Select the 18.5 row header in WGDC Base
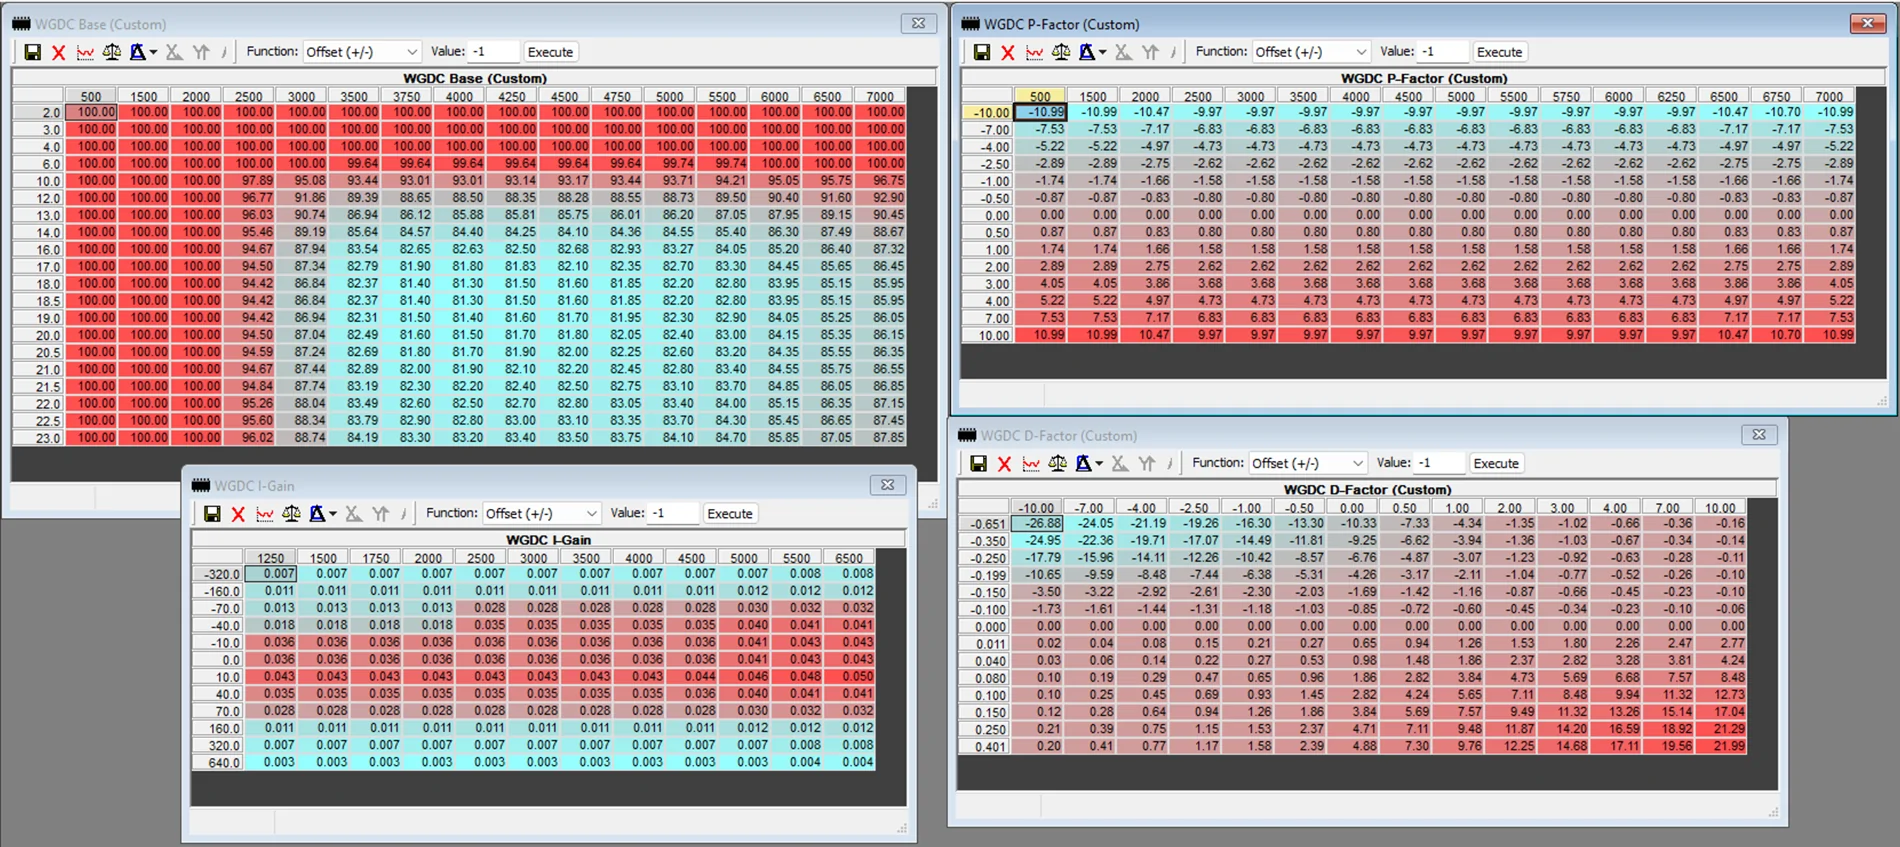This screenshot has height=847, width=1900. [38, 301]
